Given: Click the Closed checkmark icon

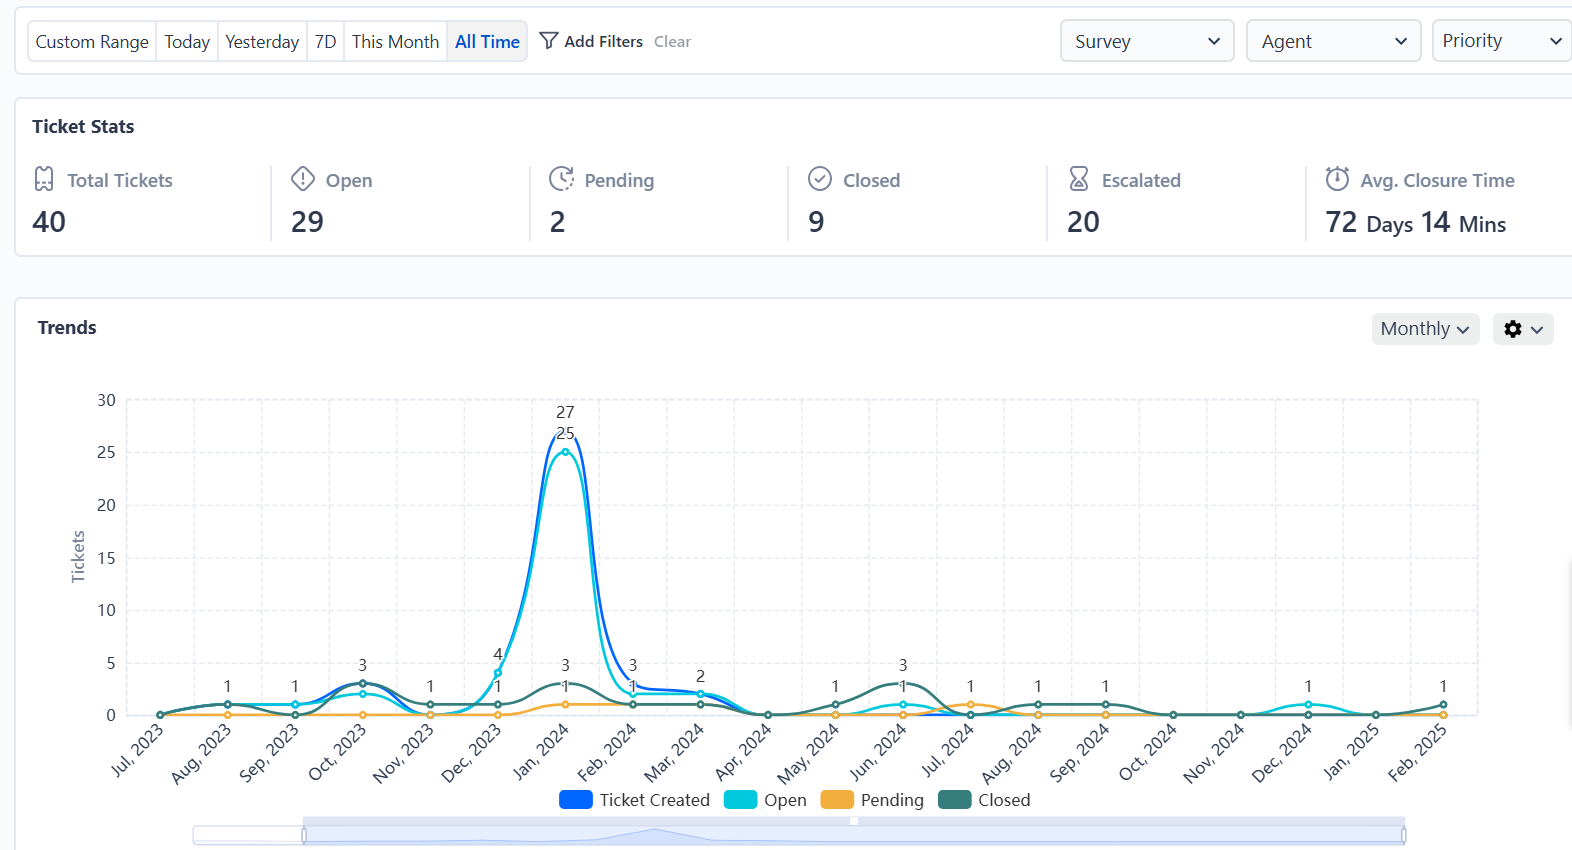Looking at the screenshot, I should [820, 179].
